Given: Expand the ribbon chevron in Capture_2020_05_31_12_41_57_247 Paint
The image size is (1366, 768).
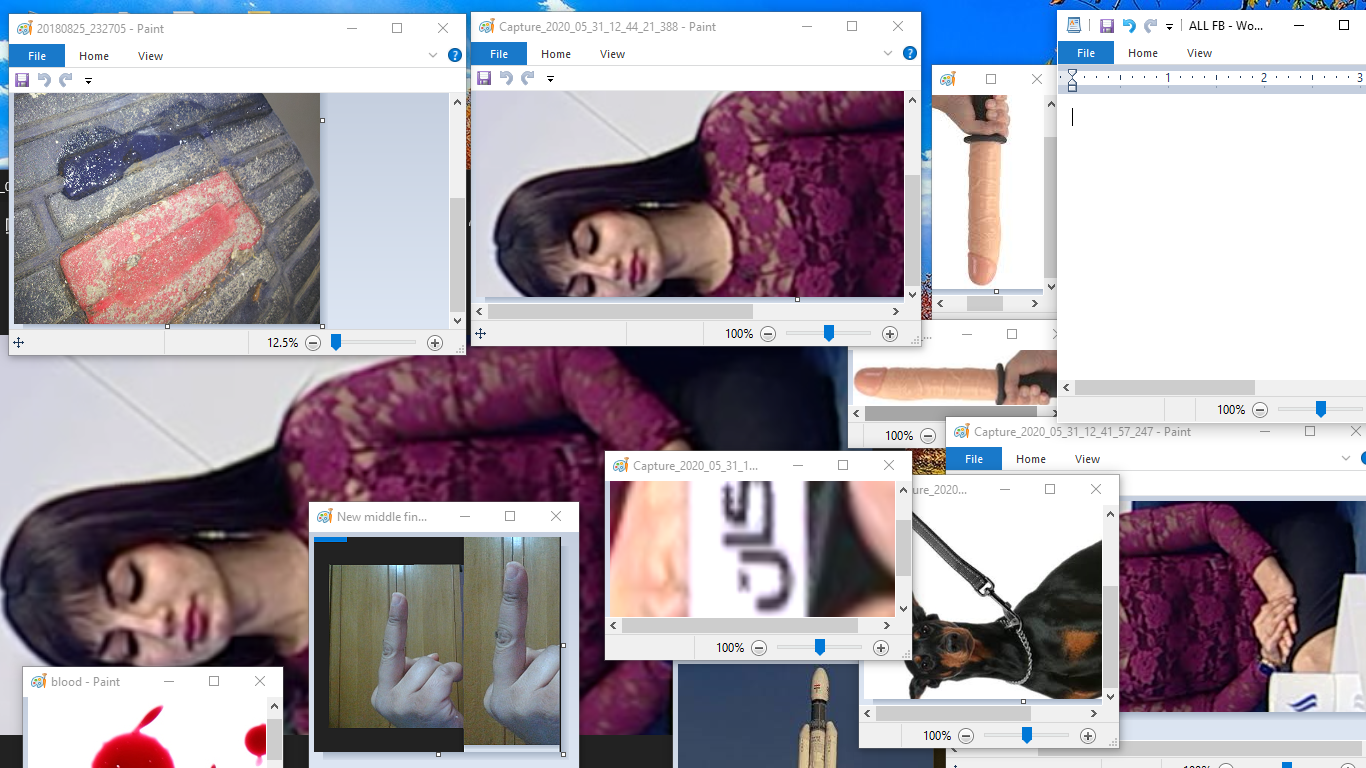Looking at the screenshot, I should [x=1346, y=459].
